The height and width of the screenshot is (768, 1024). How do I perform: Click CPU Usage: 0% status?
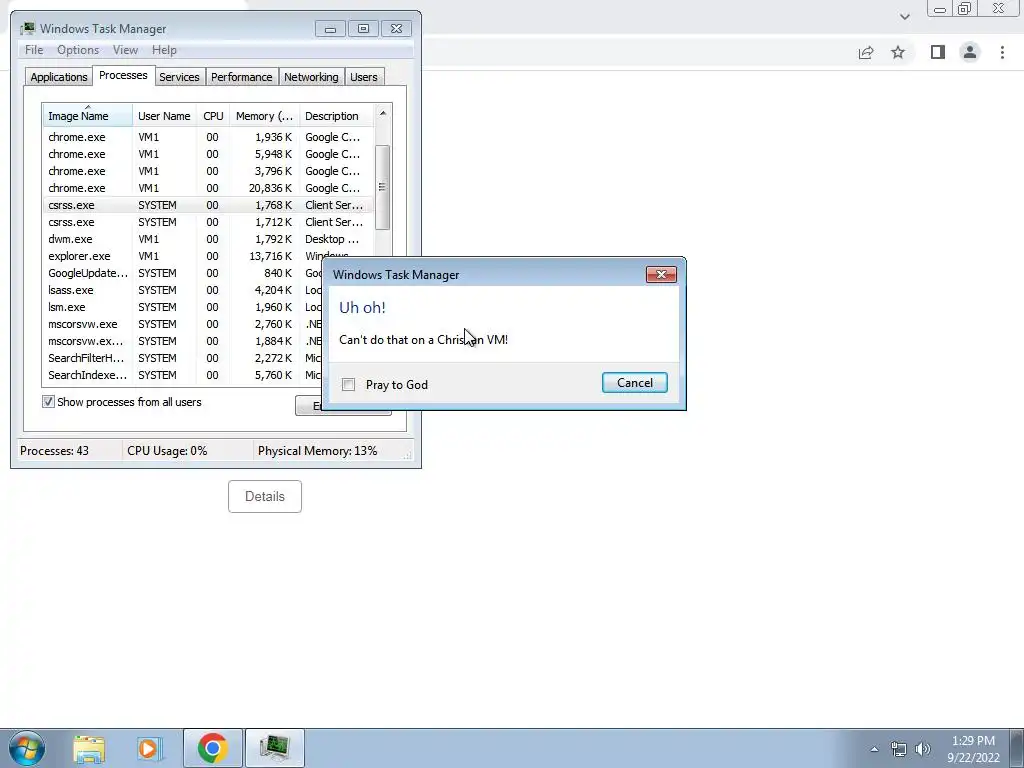point(167,451)
